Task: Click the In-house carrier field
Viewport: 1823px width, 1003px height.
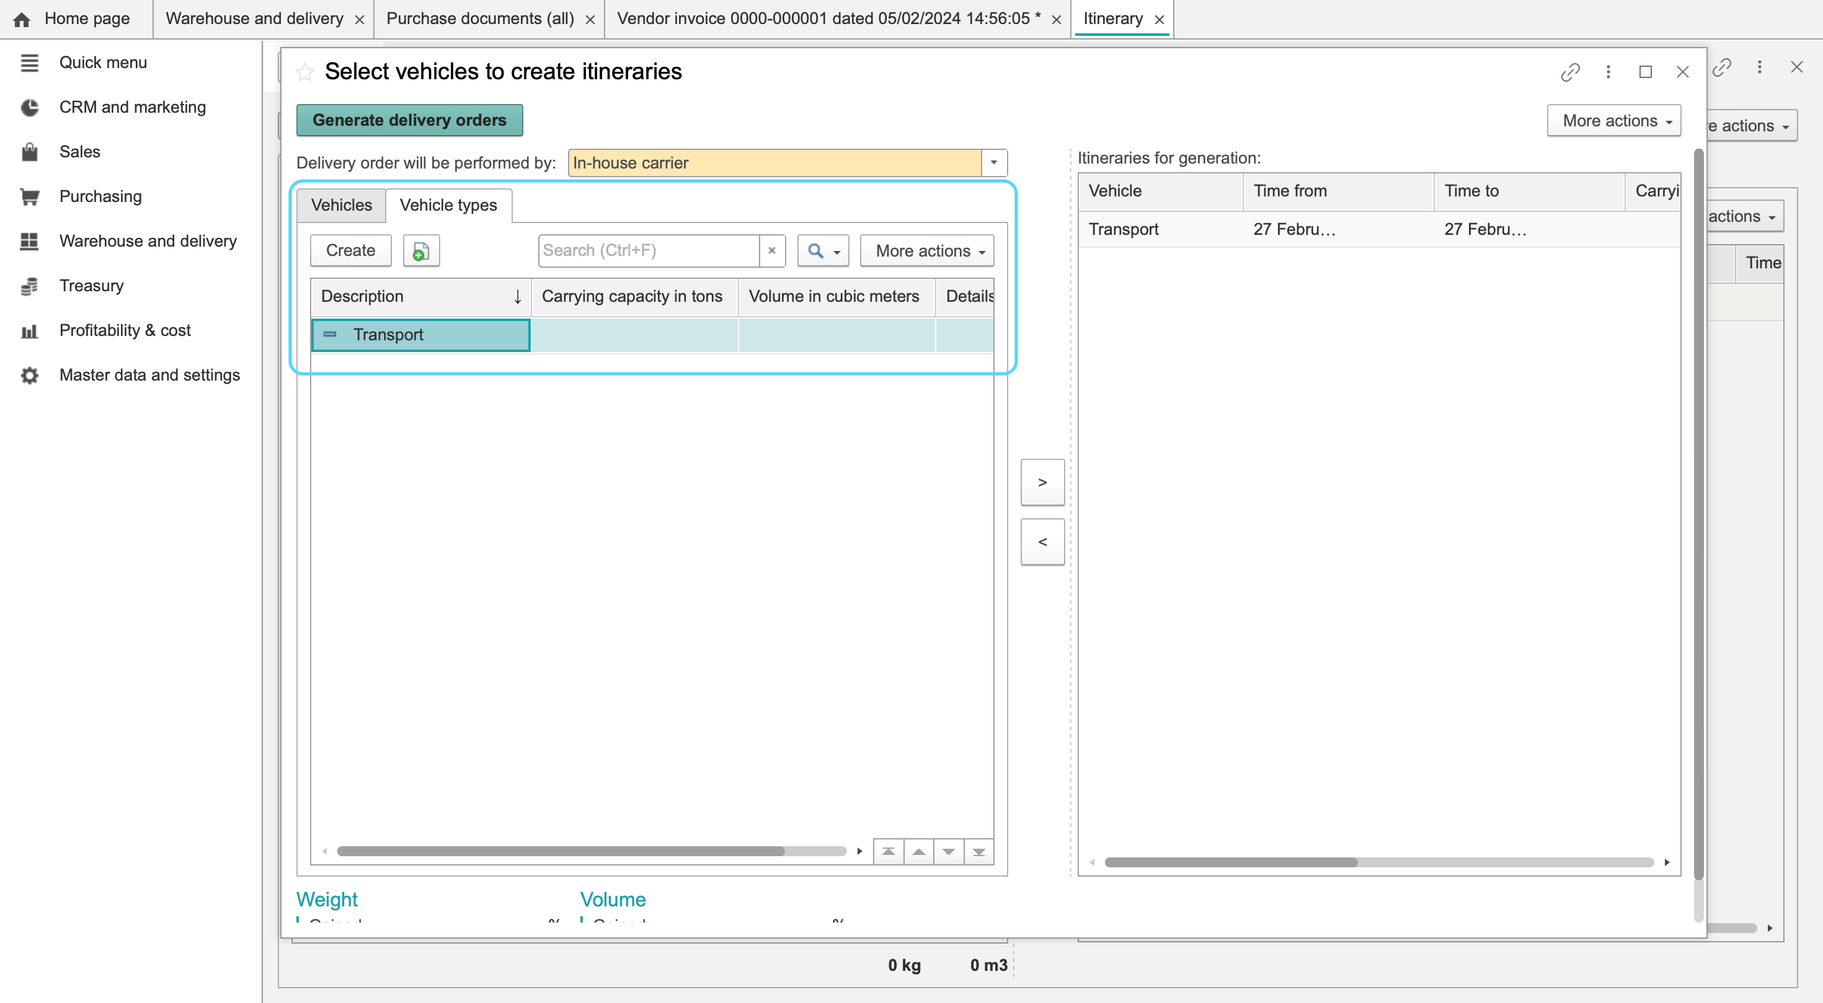Action: tap(775, 163)
